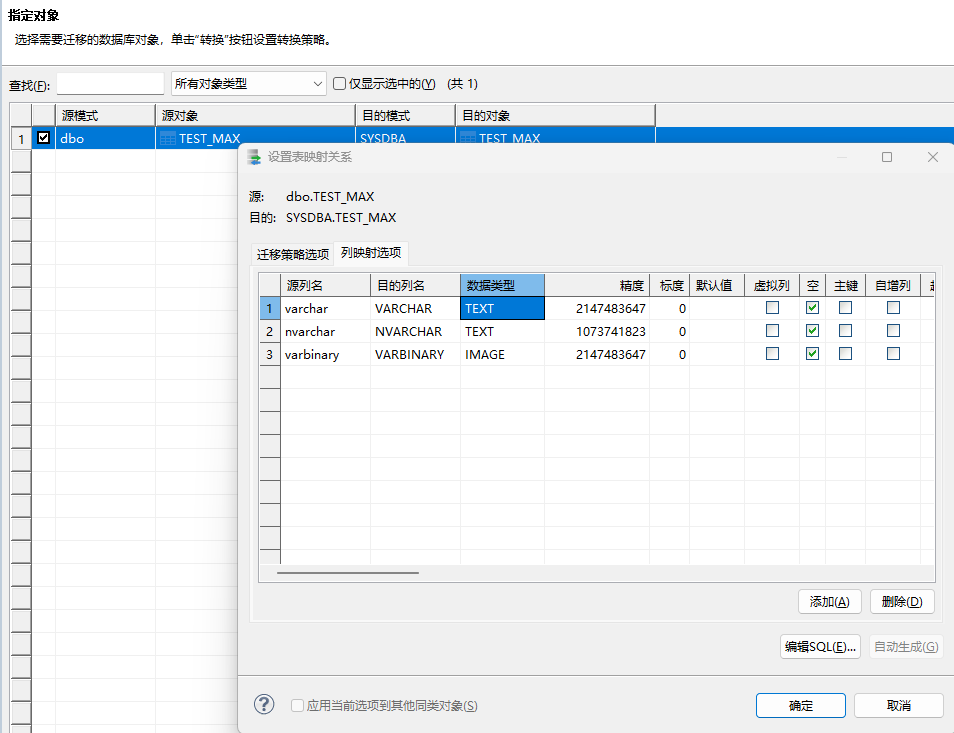Toggle virtual column for nvarchar row
Image resolution: width=954 pixels, height=733 pixels.
pyautogui.click(x=772, y=331)
